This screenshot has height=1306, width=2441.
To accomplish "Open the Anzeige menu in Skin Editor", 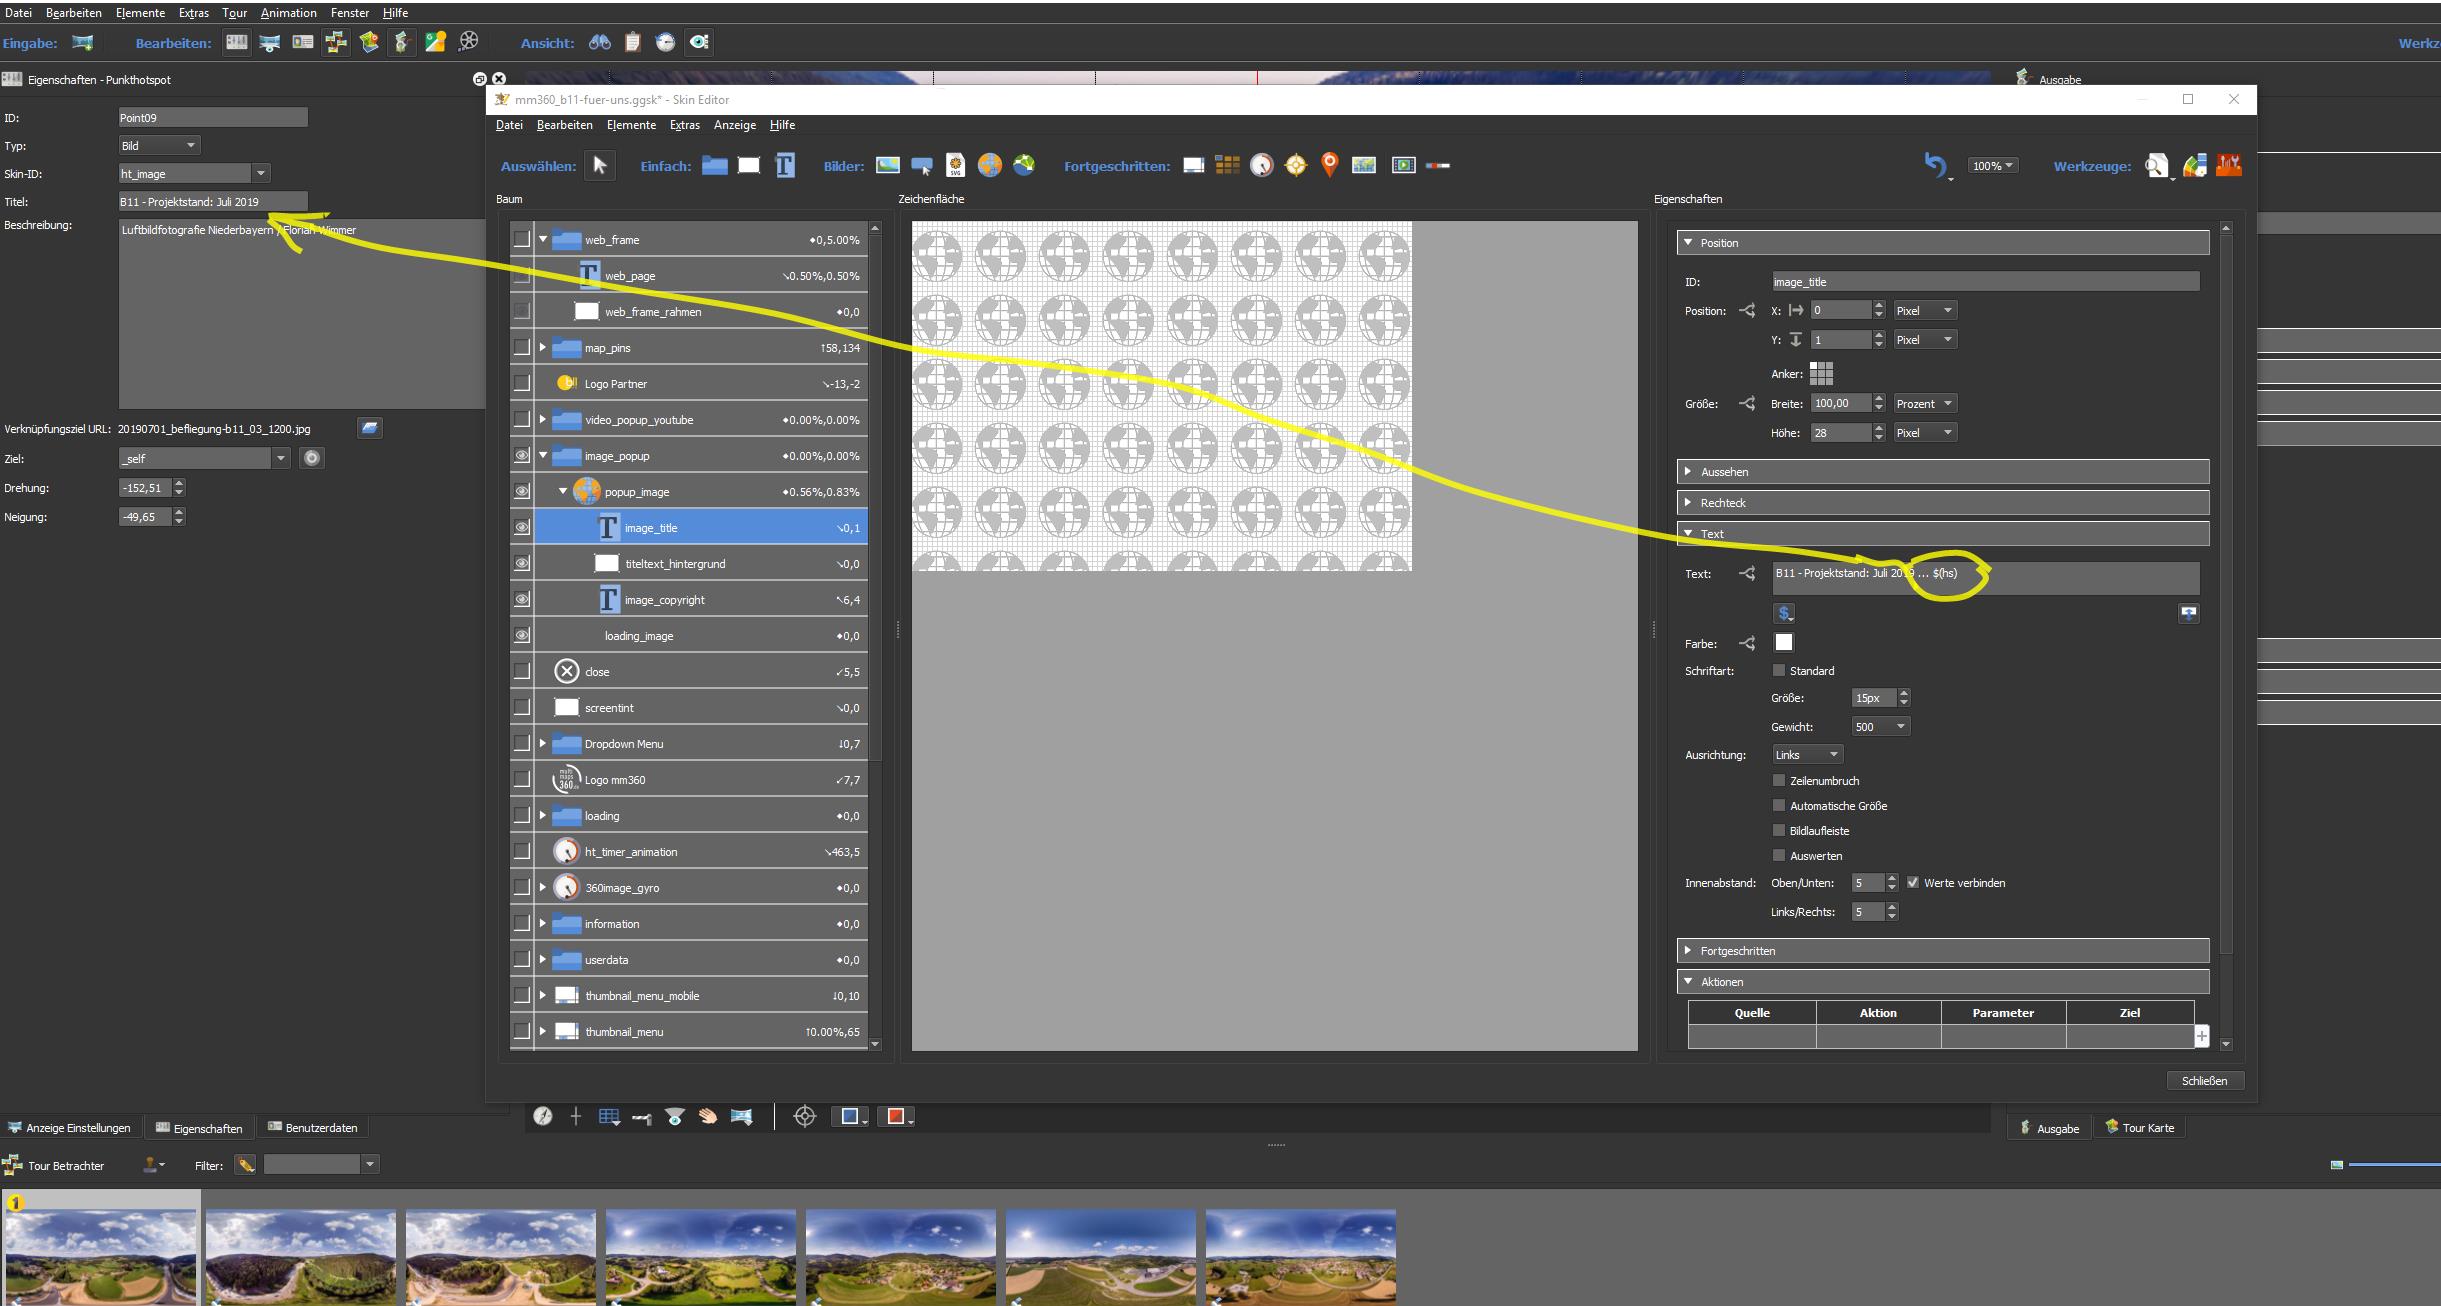I will coord(735,125).
